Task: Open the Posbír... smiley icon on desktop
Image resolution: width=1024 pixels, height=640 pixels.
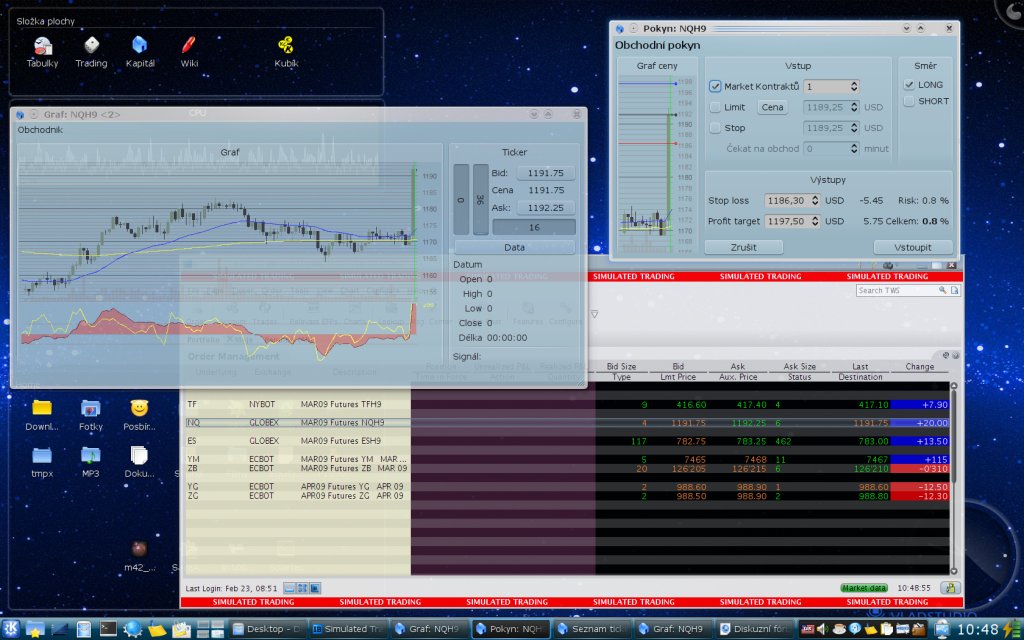Action: click(139, 415)
